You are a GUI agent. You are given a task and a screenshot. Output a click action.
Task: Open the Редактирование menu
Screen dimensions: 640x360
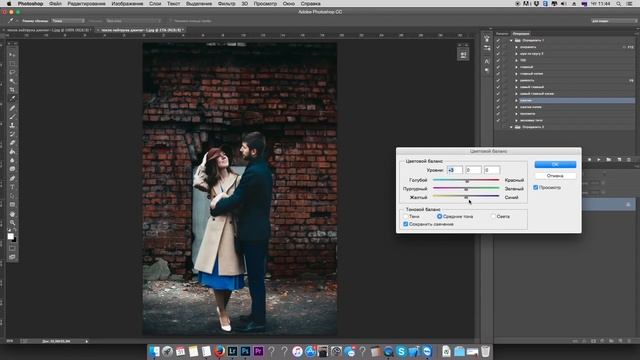(x=87, y=4)
